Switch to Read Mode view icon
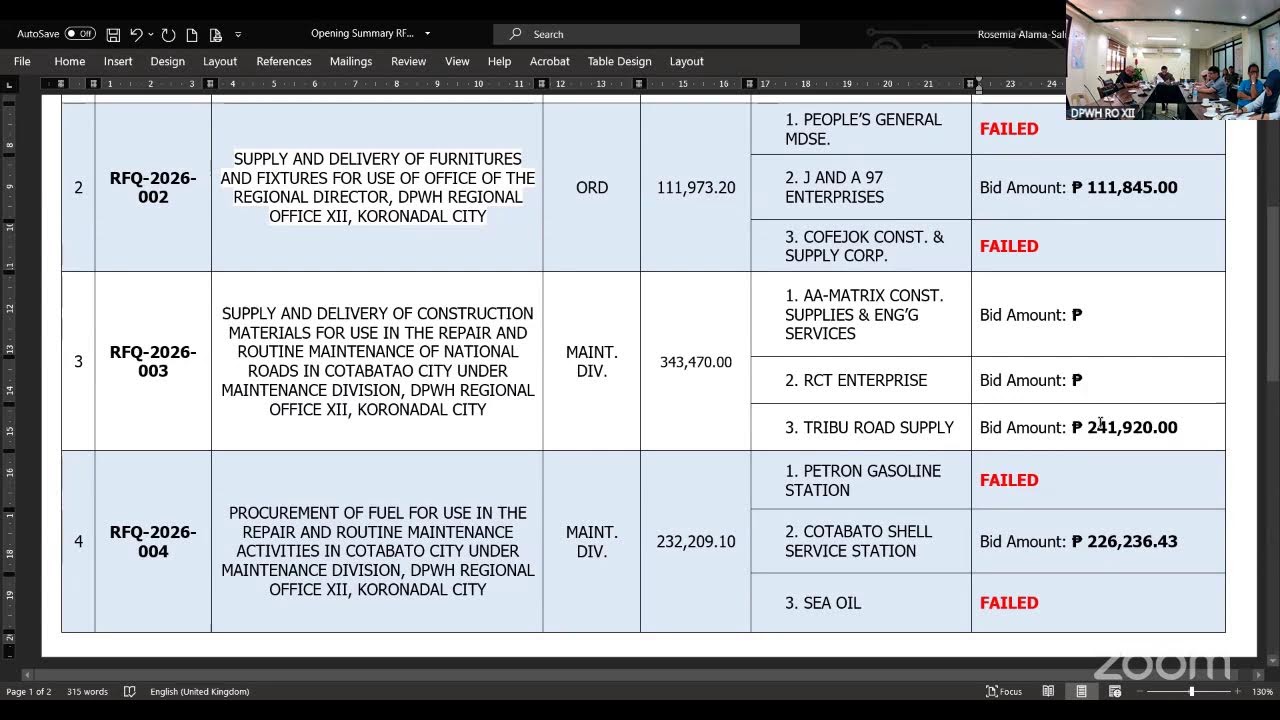This screenshot has width=1280, height=720. pyautogui.click(x=1048, y=691)
